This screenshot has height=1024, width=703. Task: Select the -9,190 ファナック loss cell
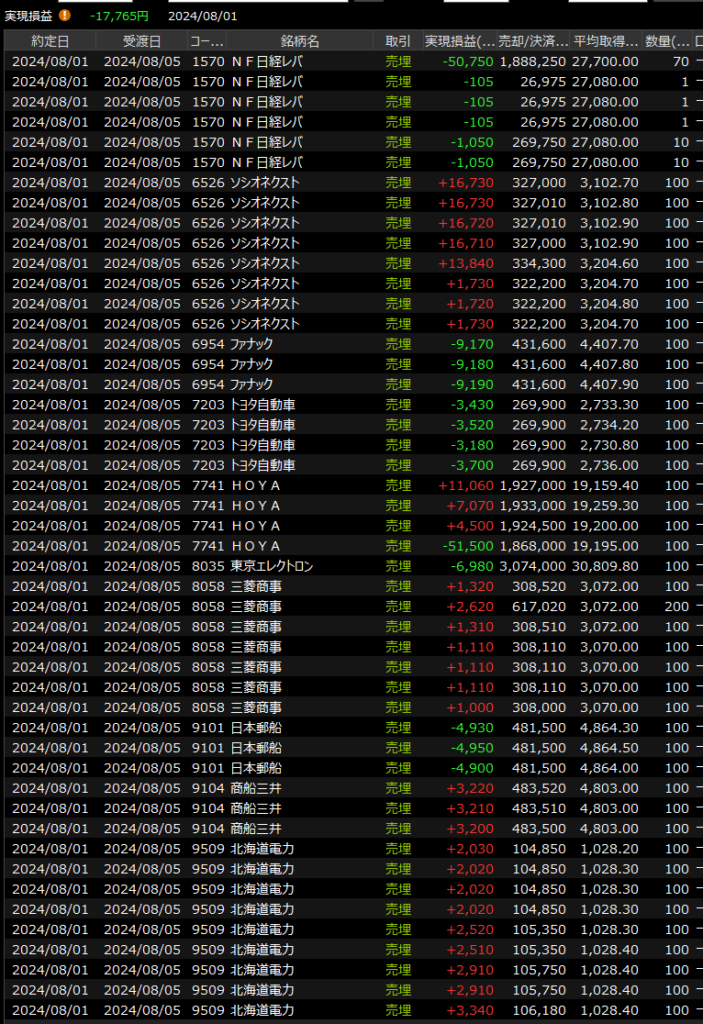[x=472, y=385]
